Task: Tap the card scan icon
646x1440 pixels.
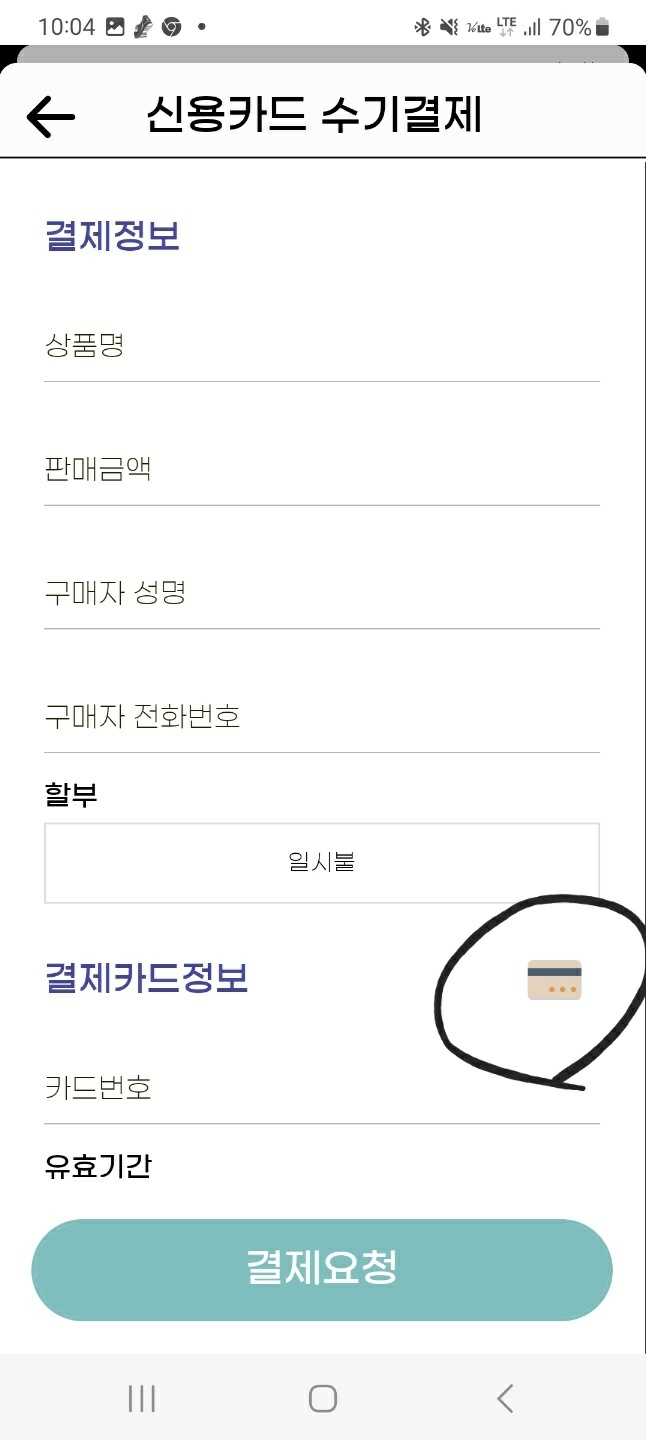Action: click(x=554, y=980)
